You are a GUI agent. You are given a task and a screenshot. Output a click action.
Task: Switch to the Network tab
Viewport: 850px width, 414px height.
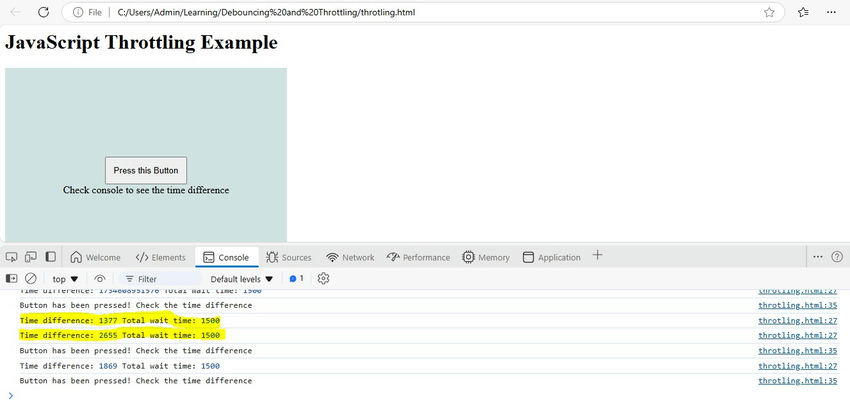coord(350,257)
